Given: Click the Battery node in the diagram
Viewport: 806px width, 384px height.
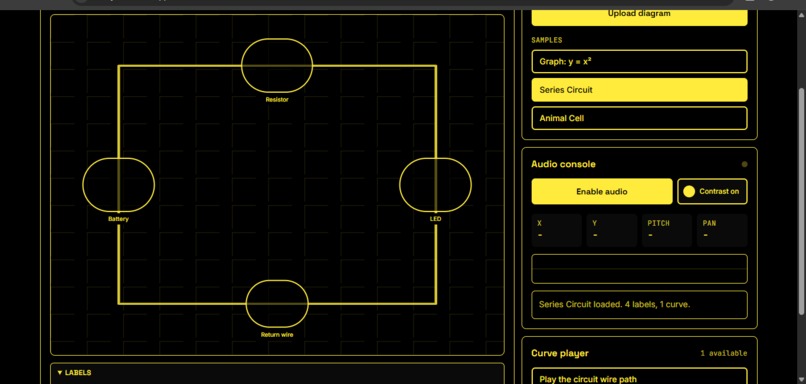Looking at the screenshot, I should point(118,185).
